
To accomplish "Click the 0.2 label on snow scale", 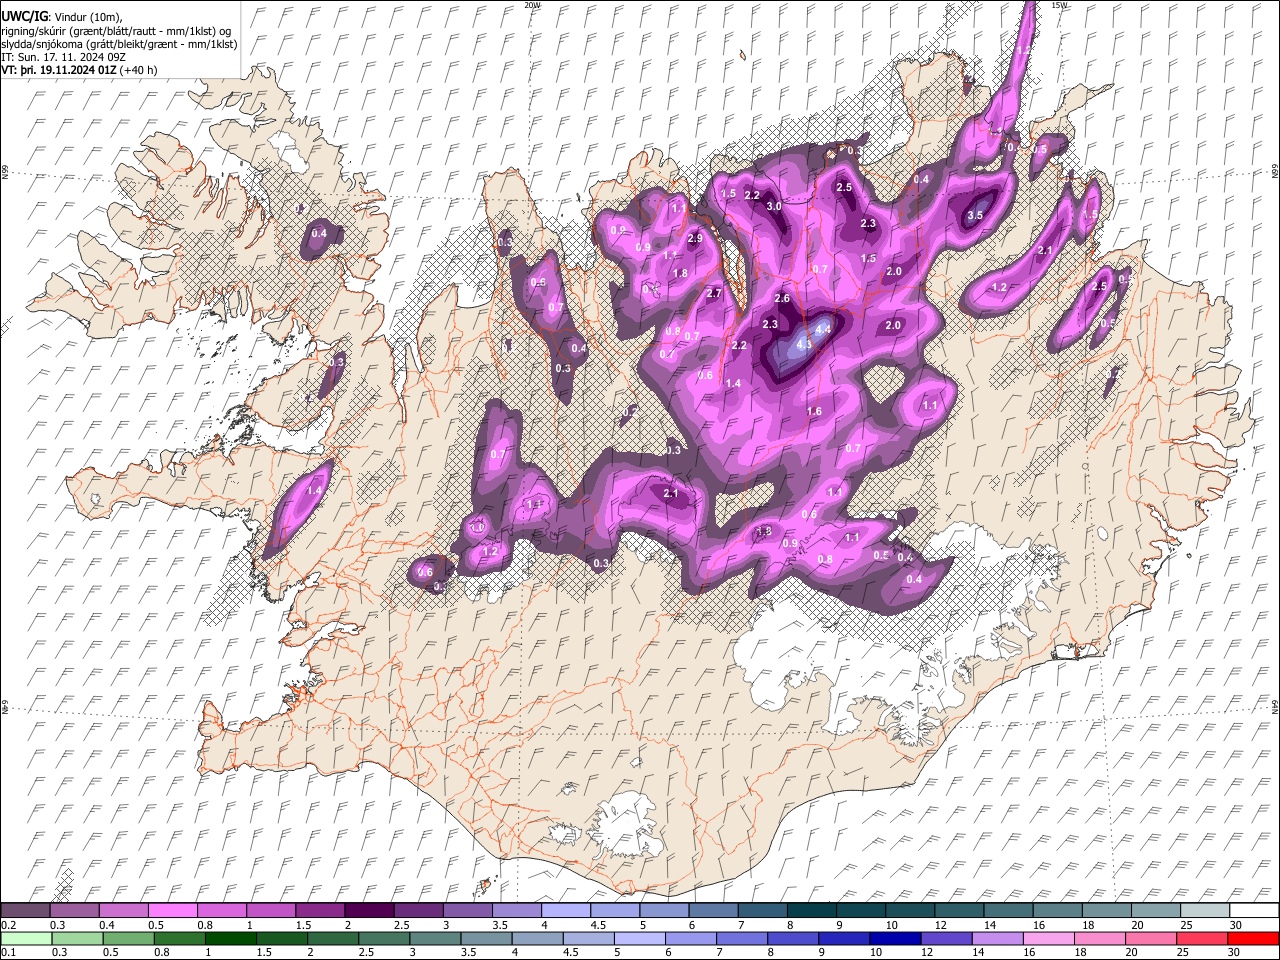I will pyautogui.click(x=8, y=925).
